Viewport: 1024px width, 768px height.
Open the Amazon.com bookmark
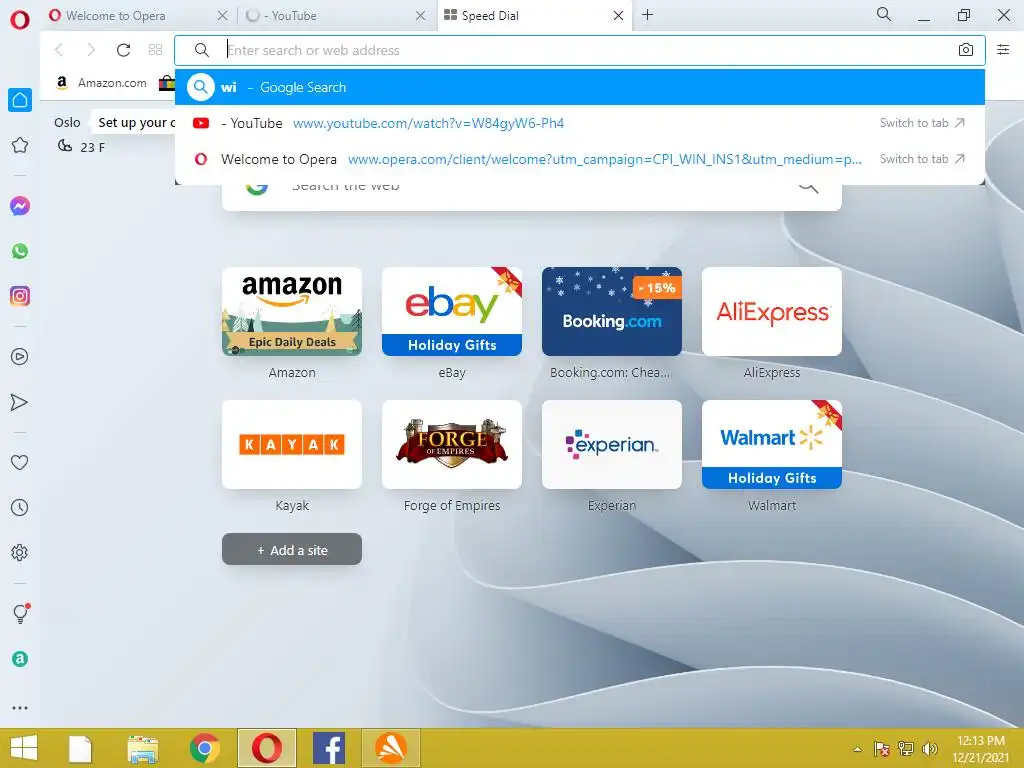102,82
